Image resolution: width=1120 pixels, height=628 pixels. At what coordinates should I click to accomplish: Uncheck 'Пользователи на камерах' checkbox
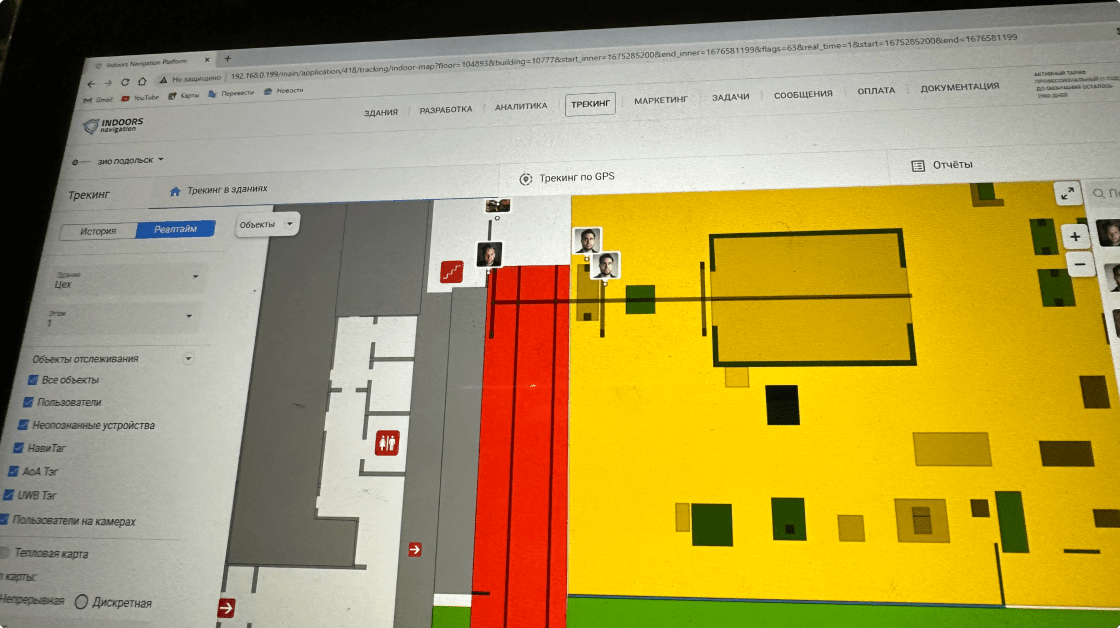click(4, 519)
